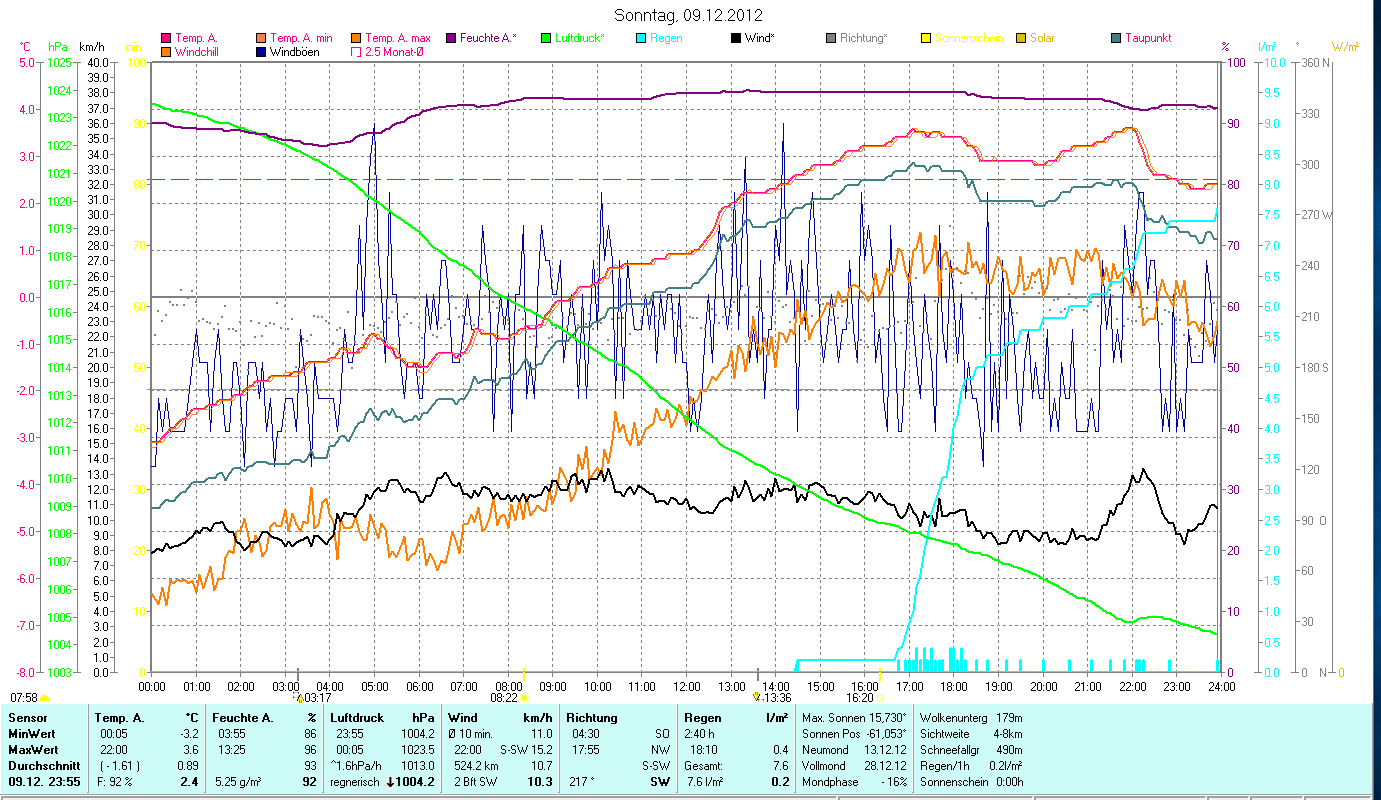
Task: Click the Gesamt: rain total label
Action: coord(704,766)
